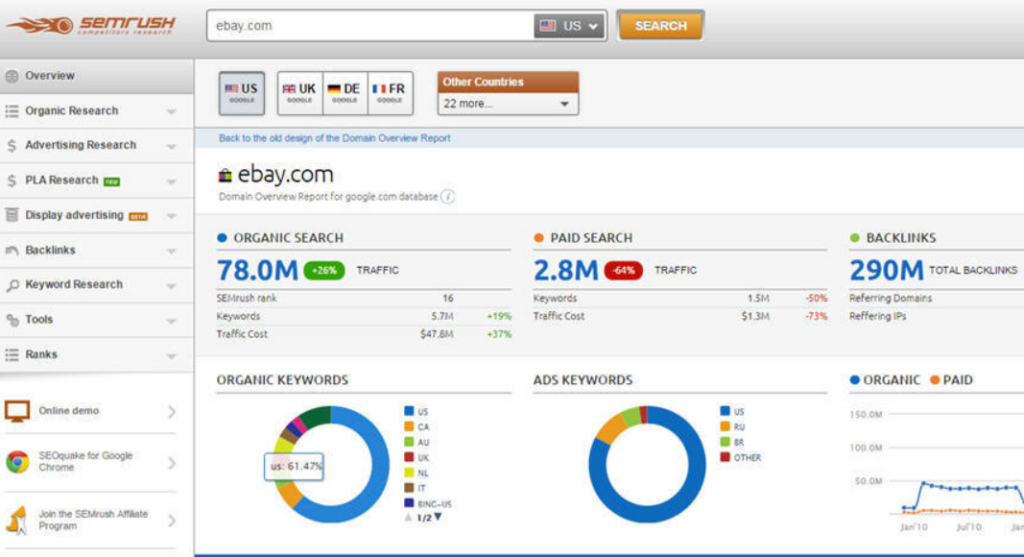Click the US flag in the search box

pyautogui.click(x=547, y=26)
